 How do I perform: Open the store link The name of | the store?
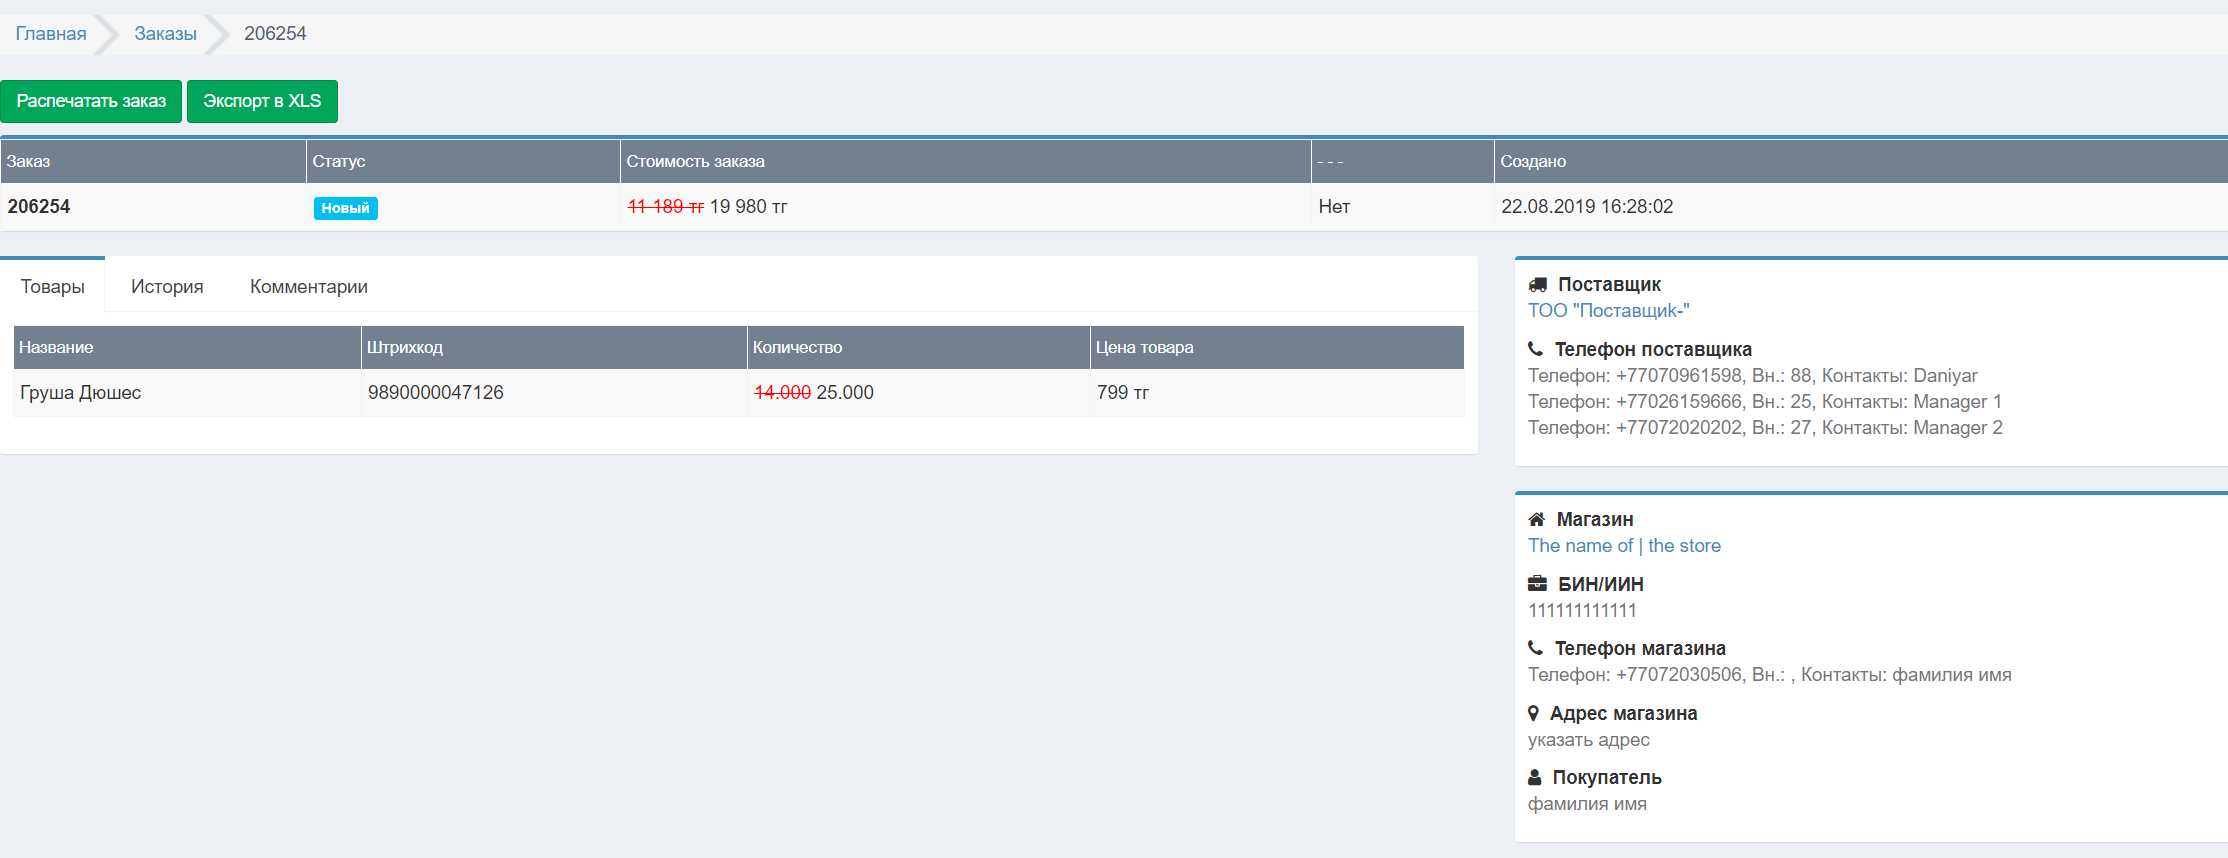point(1624,546)
